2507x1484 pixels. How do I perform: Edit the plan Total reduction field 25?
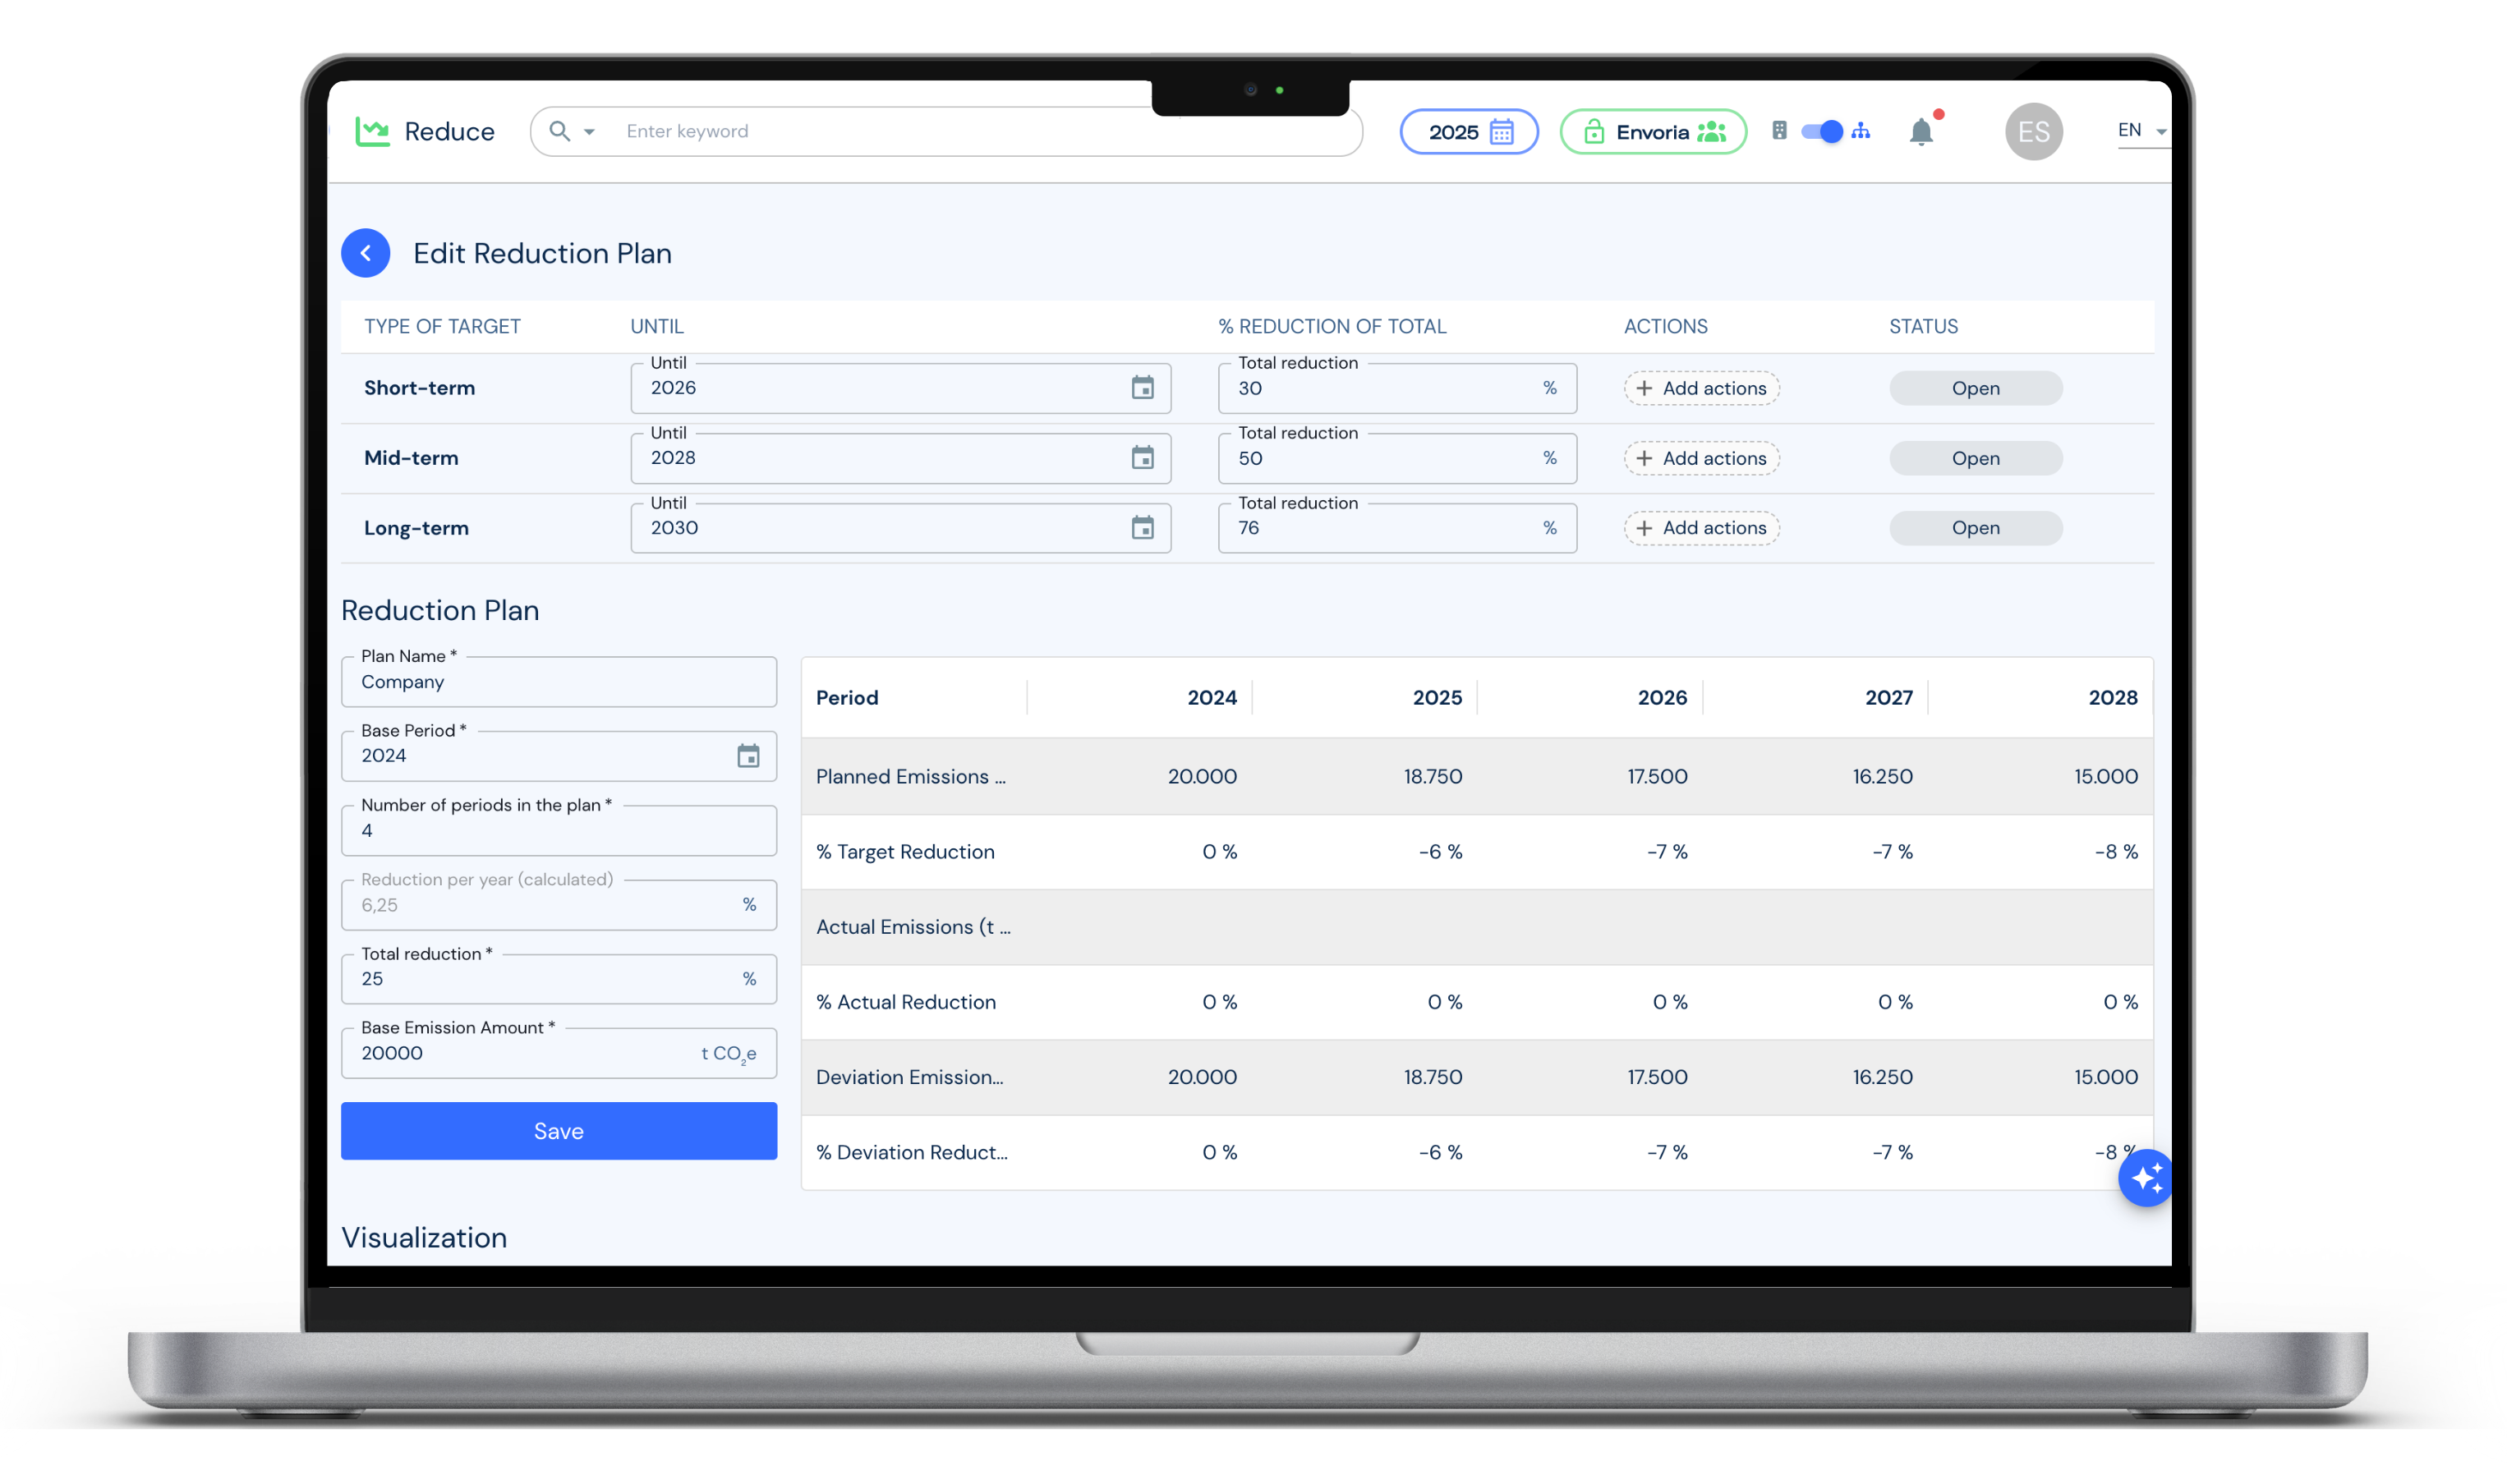(x=558, y=979)
